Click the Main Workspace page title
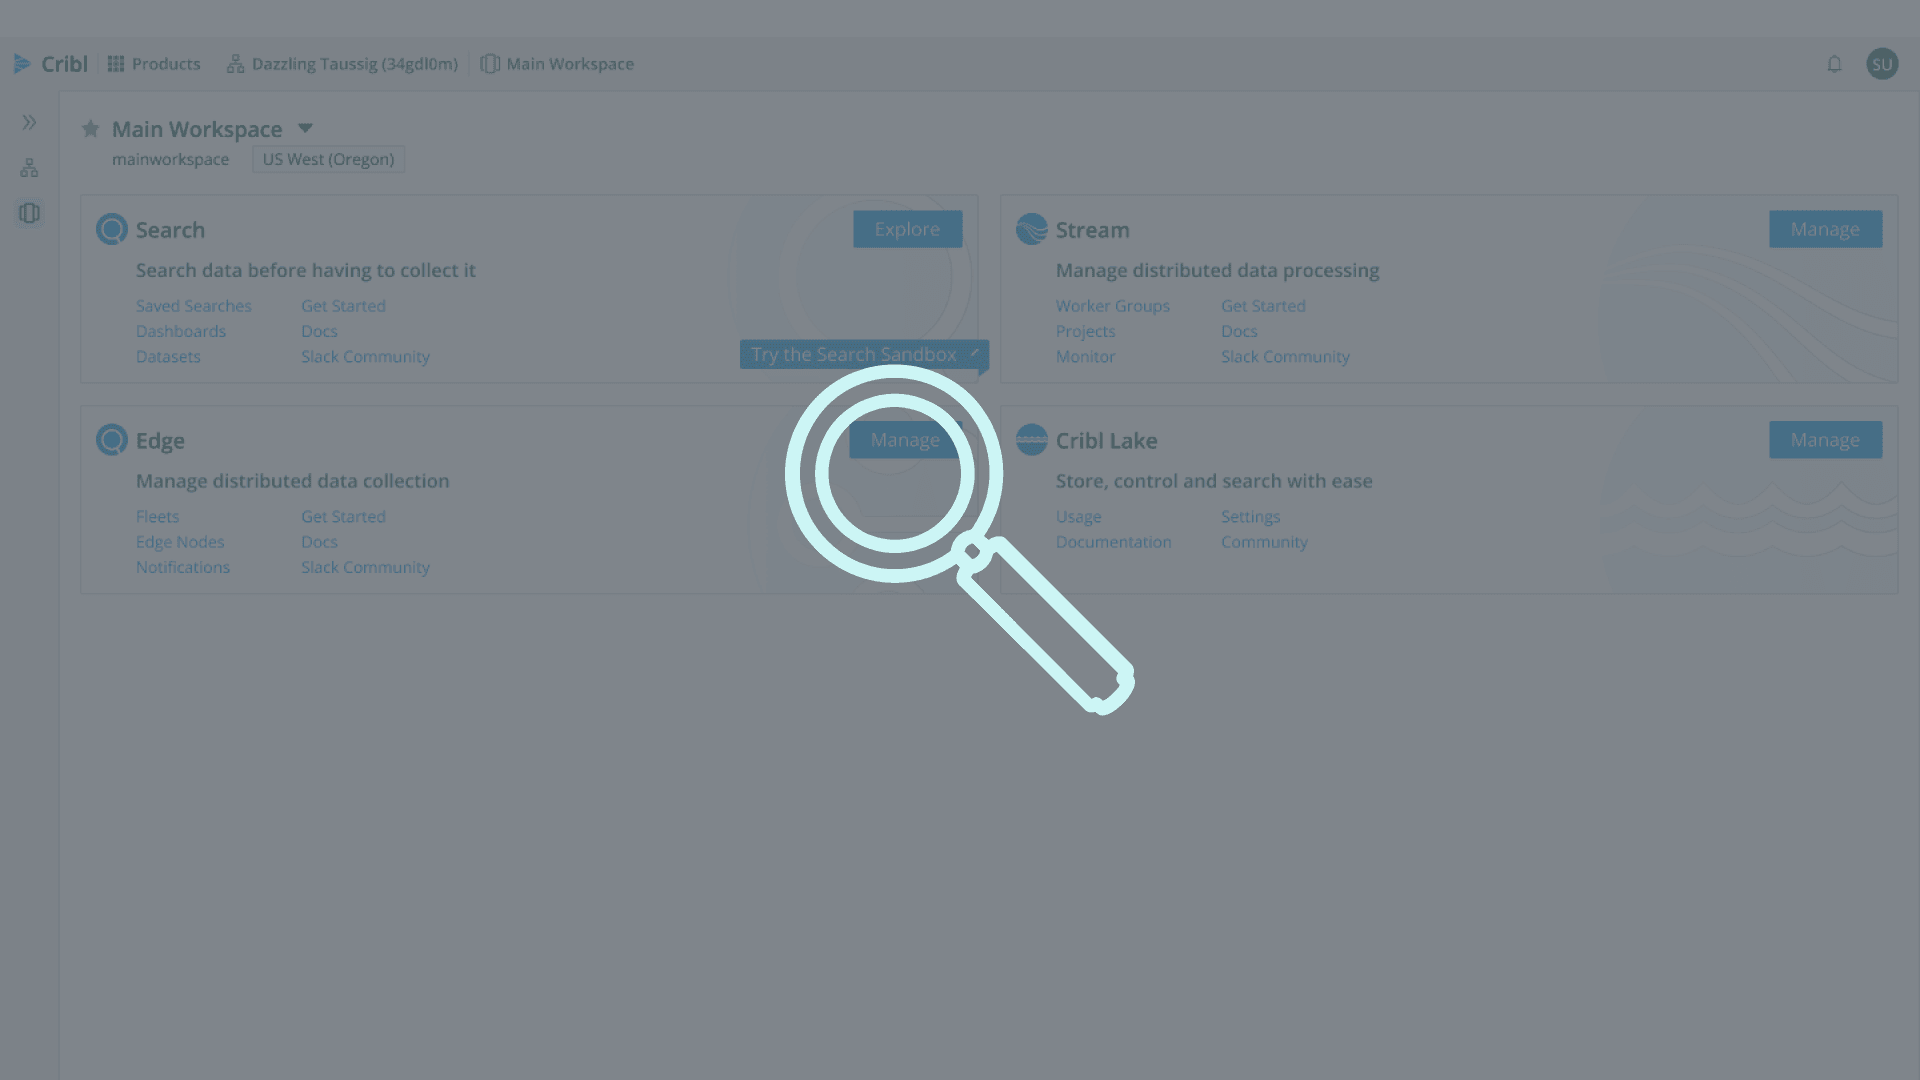Viewport: 1920px width, 1080px height. 197,129
